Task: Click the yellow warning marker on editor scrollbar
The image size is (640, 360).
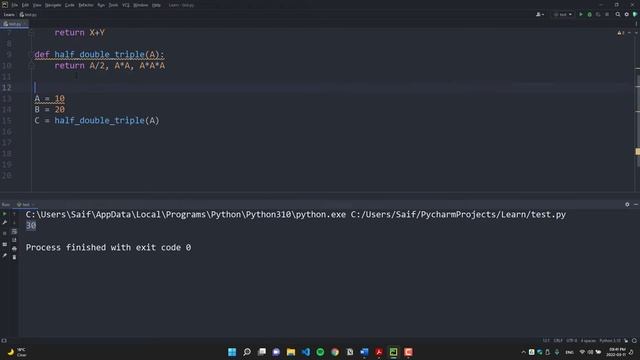Action: (x=637, y=151)
